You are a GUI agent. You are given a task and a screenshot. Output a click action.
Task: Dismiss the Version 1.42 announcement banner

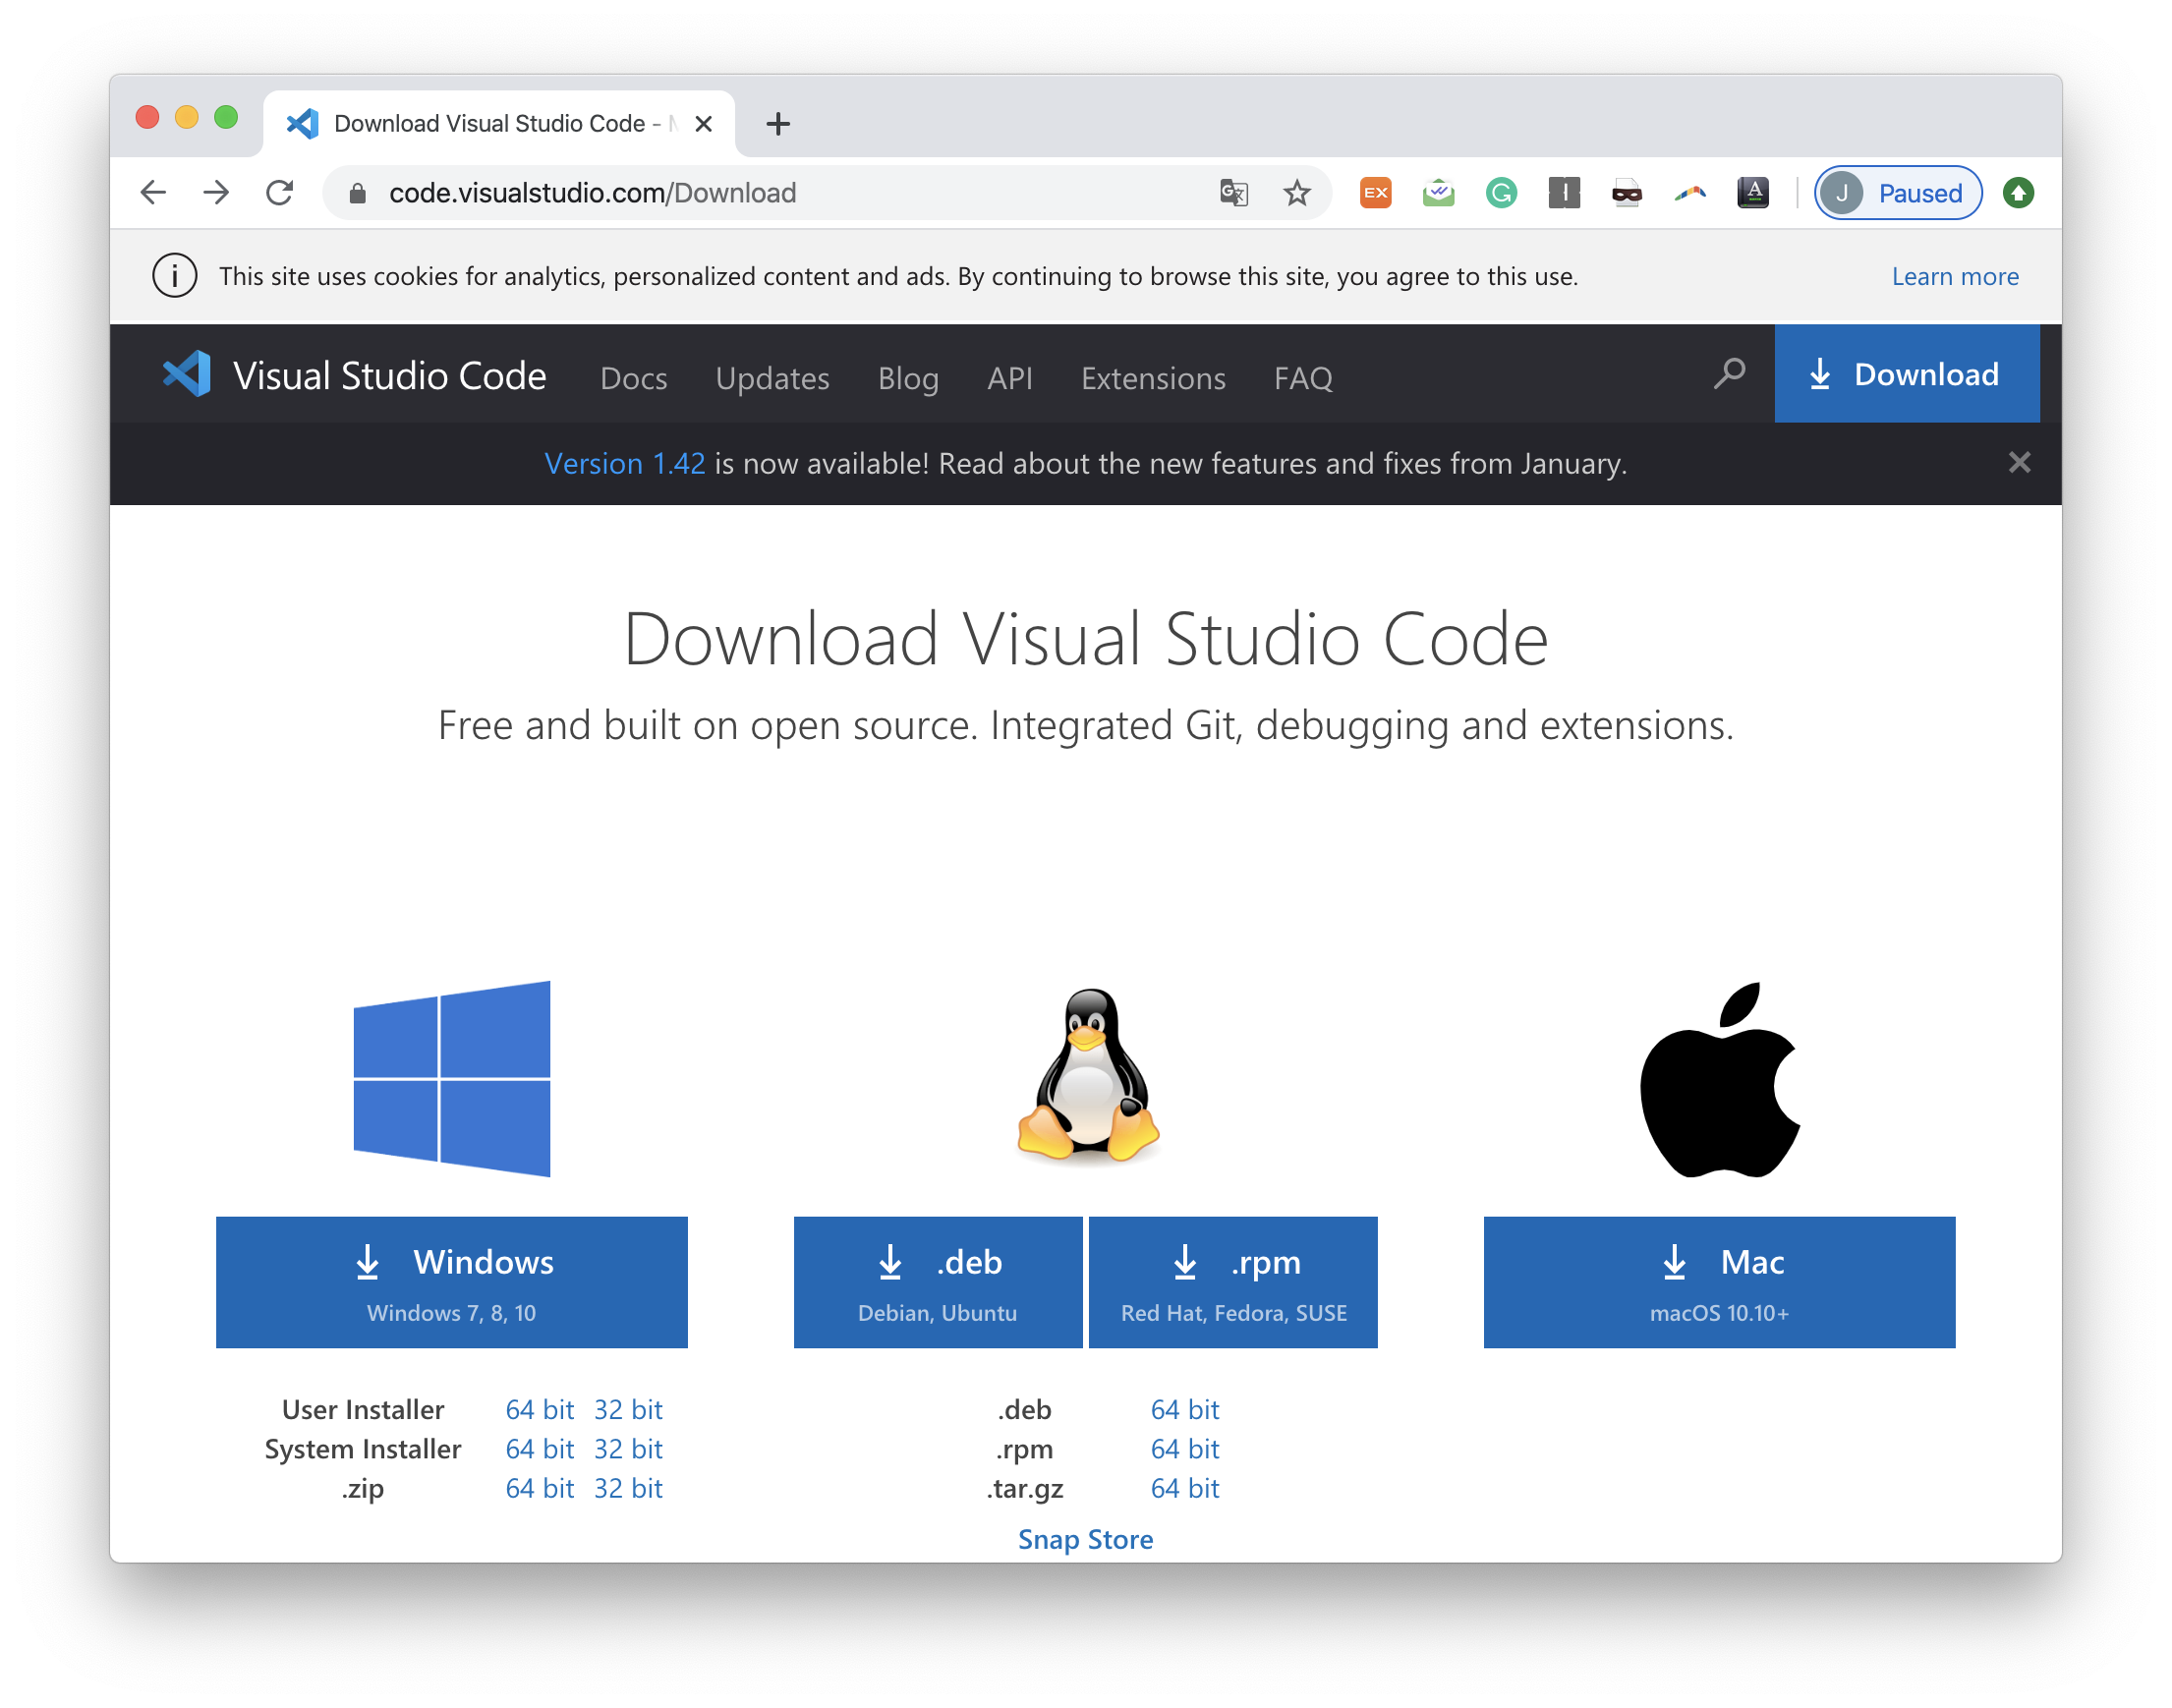2019,462
